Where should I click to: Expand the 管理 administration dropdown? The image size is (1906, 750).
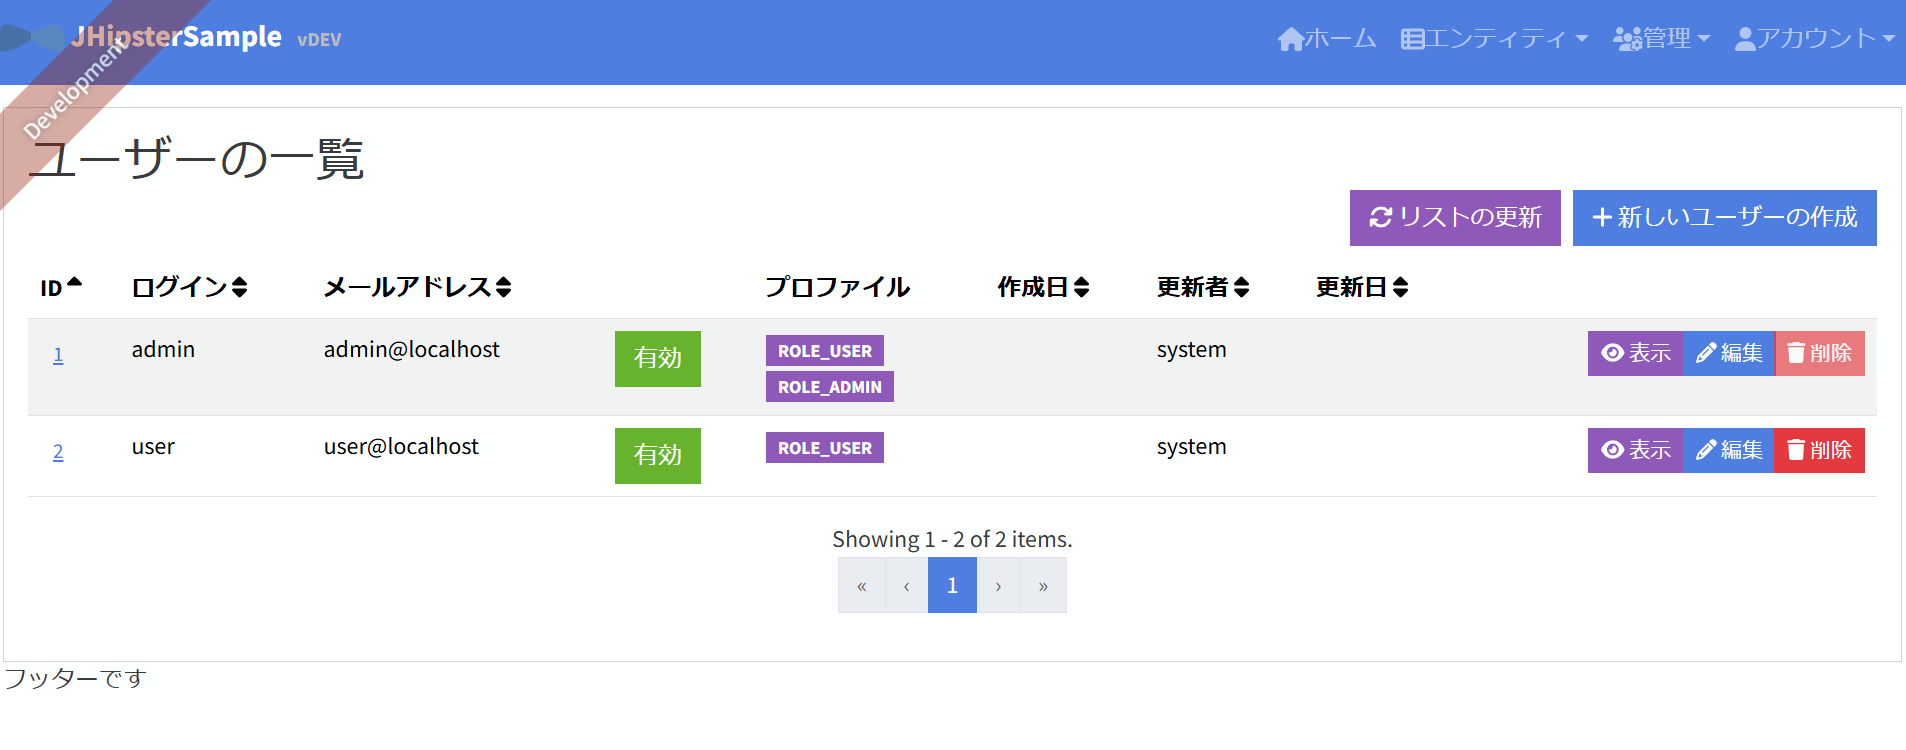click(1661, 38)
